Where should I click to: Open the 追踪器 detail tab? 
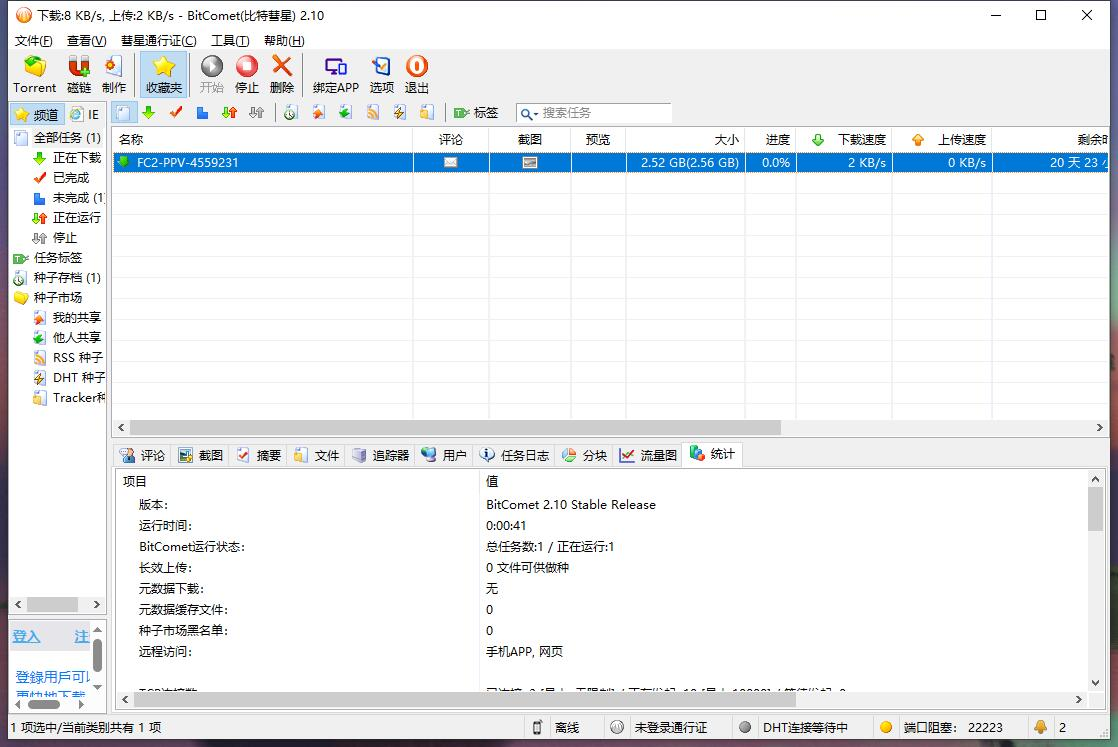point(381,455)
